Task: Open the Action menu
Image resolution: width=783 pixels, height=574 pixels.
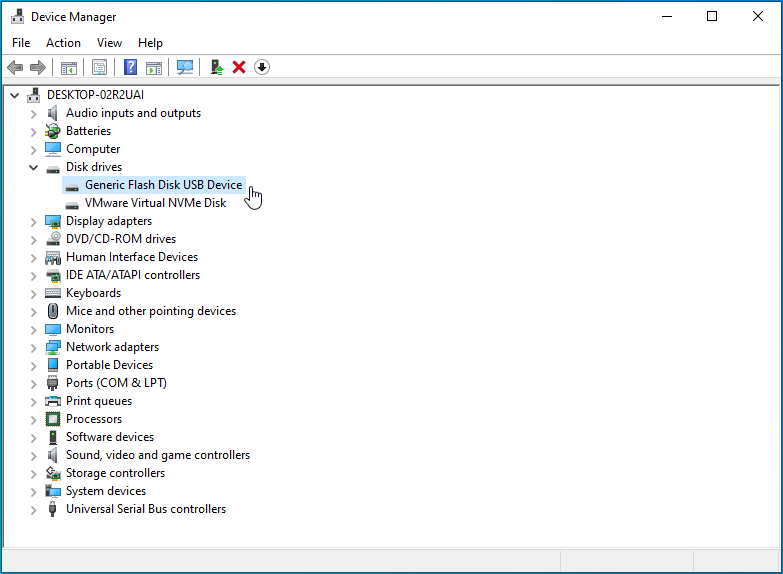Action: [x=63, y=43]
